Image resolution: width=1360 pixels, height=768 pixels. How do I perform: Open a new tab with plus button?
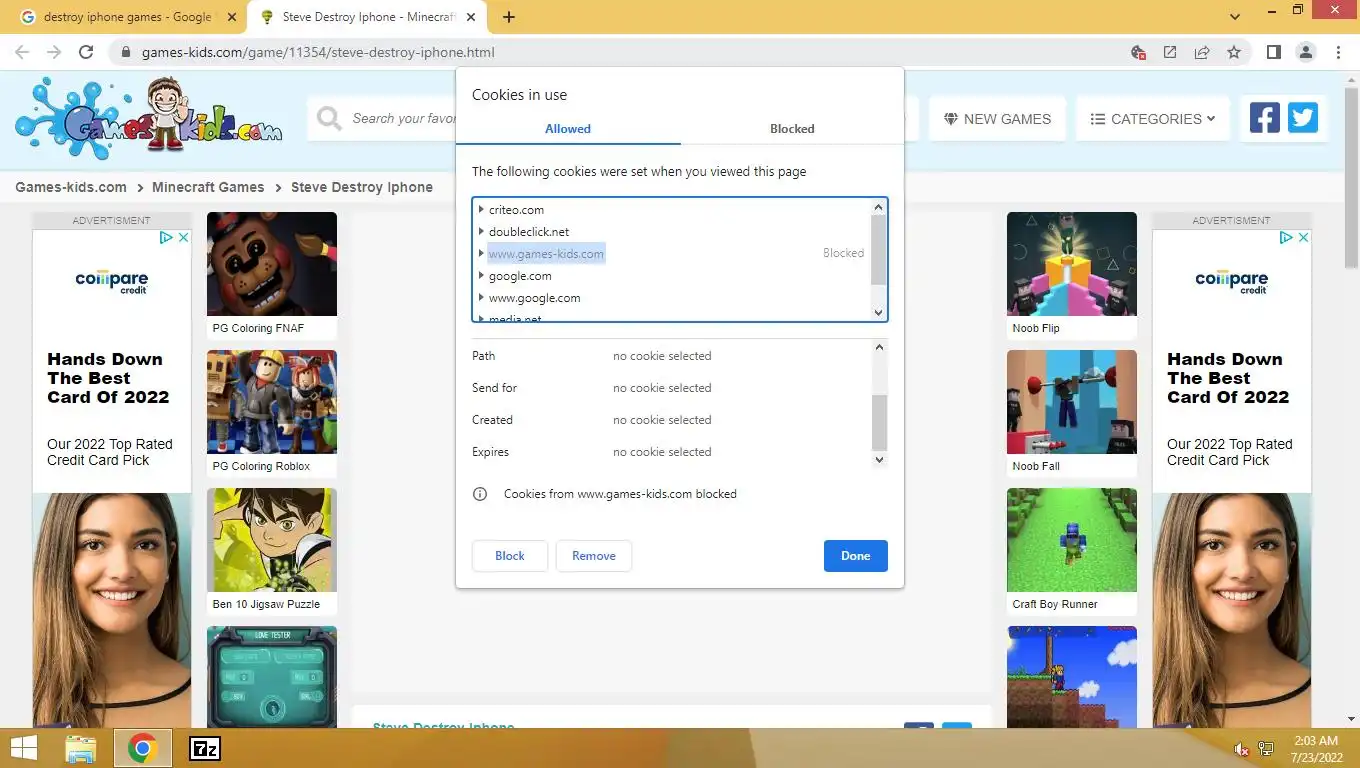[509, 17]
